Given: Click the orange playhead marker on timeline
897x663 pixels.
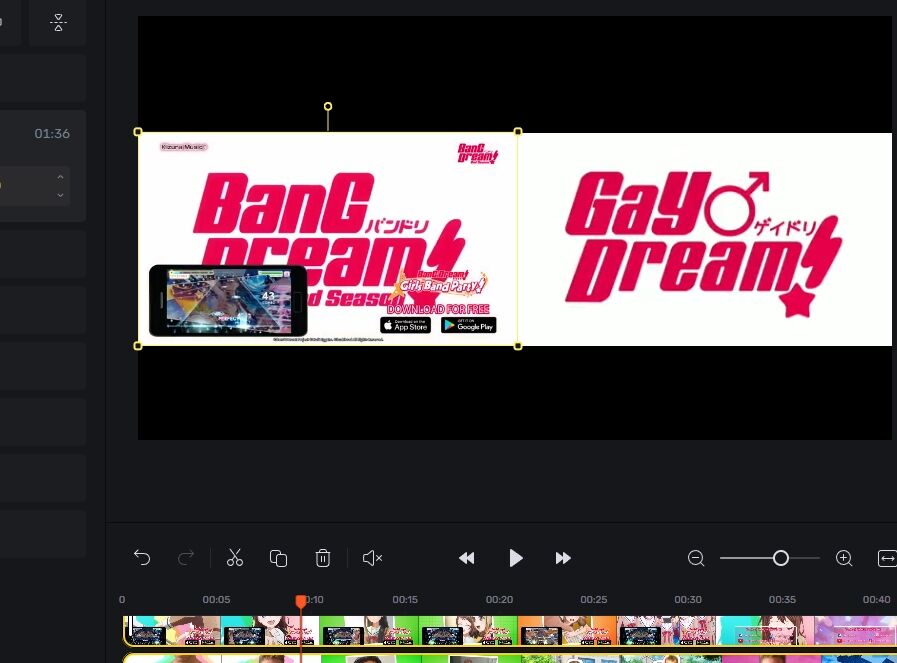Looking at the screenshot, I should click(x=301, y=601).
